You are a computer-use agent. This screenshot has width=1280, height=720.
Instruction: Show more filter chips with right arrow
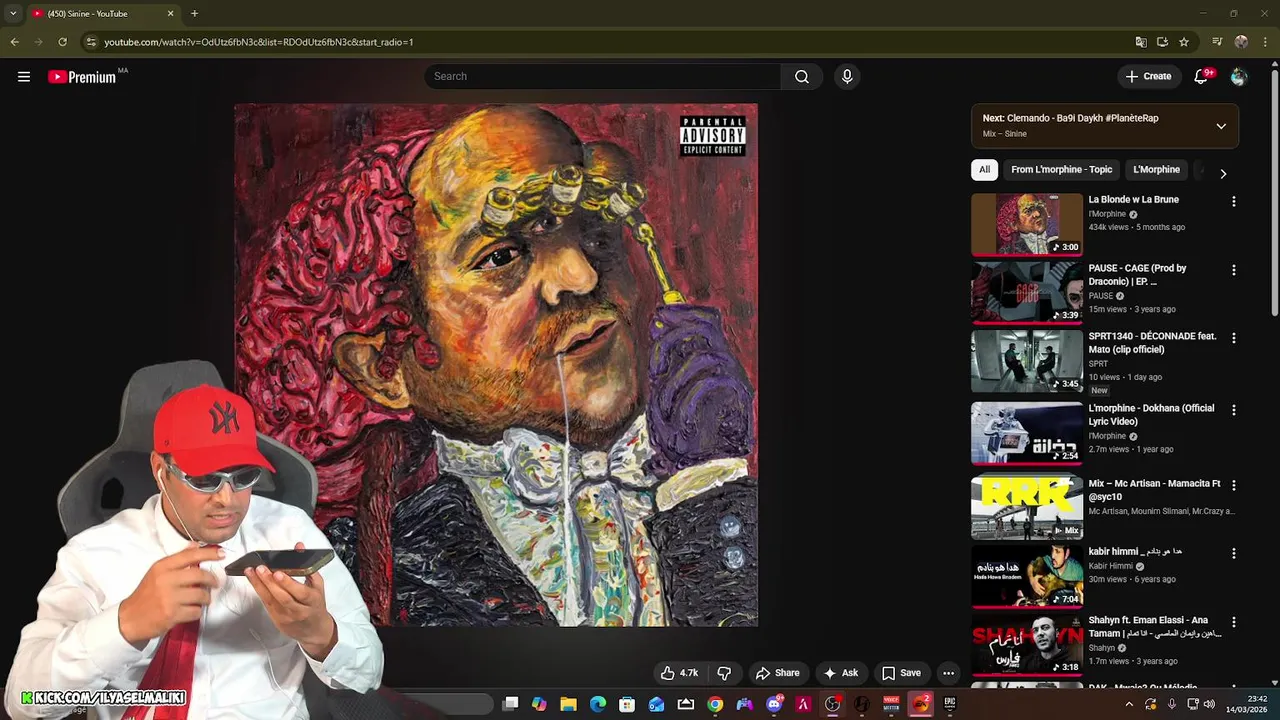(1222, 173)
